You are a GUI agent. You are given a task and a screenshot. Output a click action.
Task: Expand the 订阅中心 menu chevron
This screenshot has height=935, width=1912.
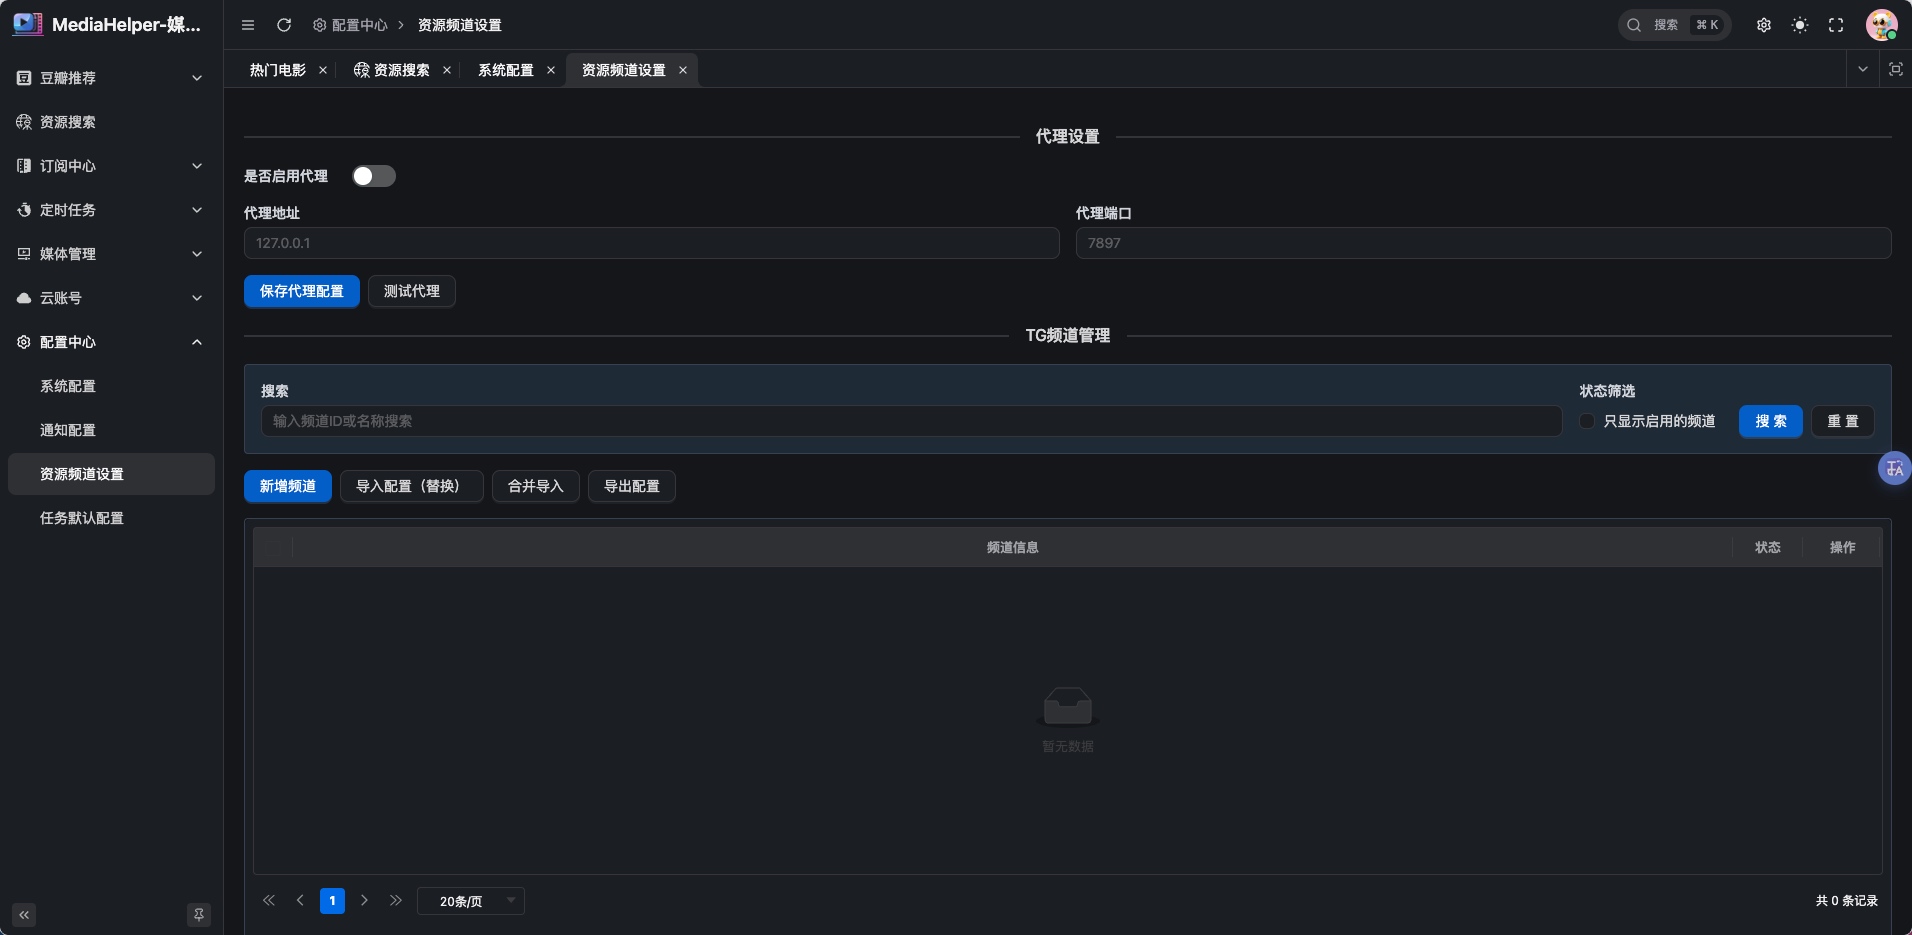[197, 166]
